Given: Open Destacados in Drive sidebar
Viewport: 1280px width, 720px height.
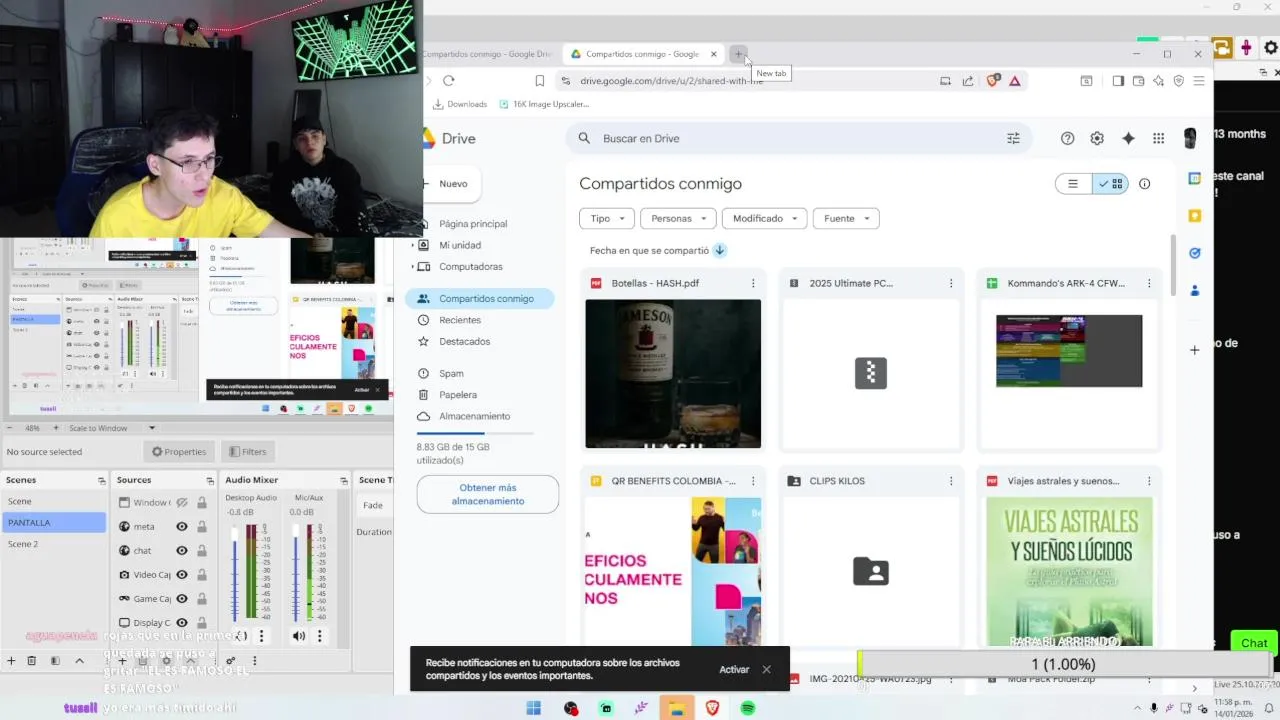Looking at the screenshot, I should pyautogui.click(x=464, y=342).
